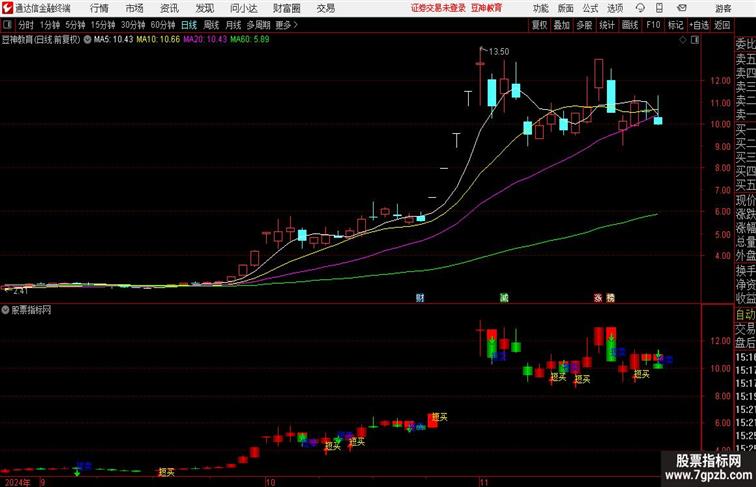
Task: Click the 多股 button
Action: 584,25
